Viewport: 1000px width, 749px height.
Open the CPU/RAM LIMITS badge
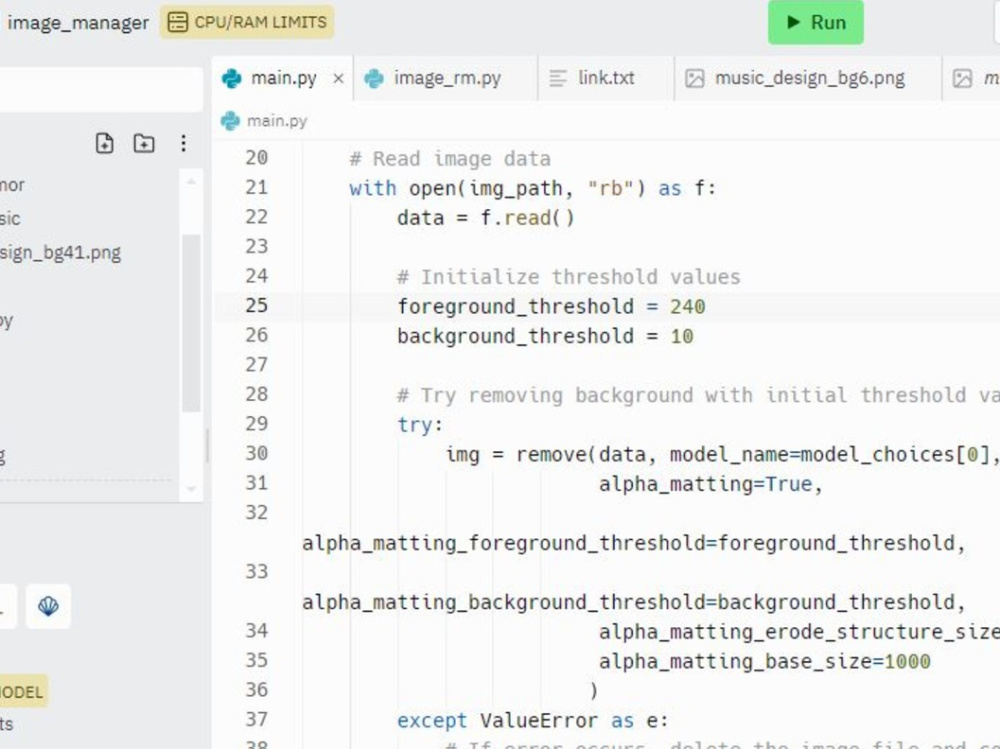pyautogui.click(x=247, y=22)
